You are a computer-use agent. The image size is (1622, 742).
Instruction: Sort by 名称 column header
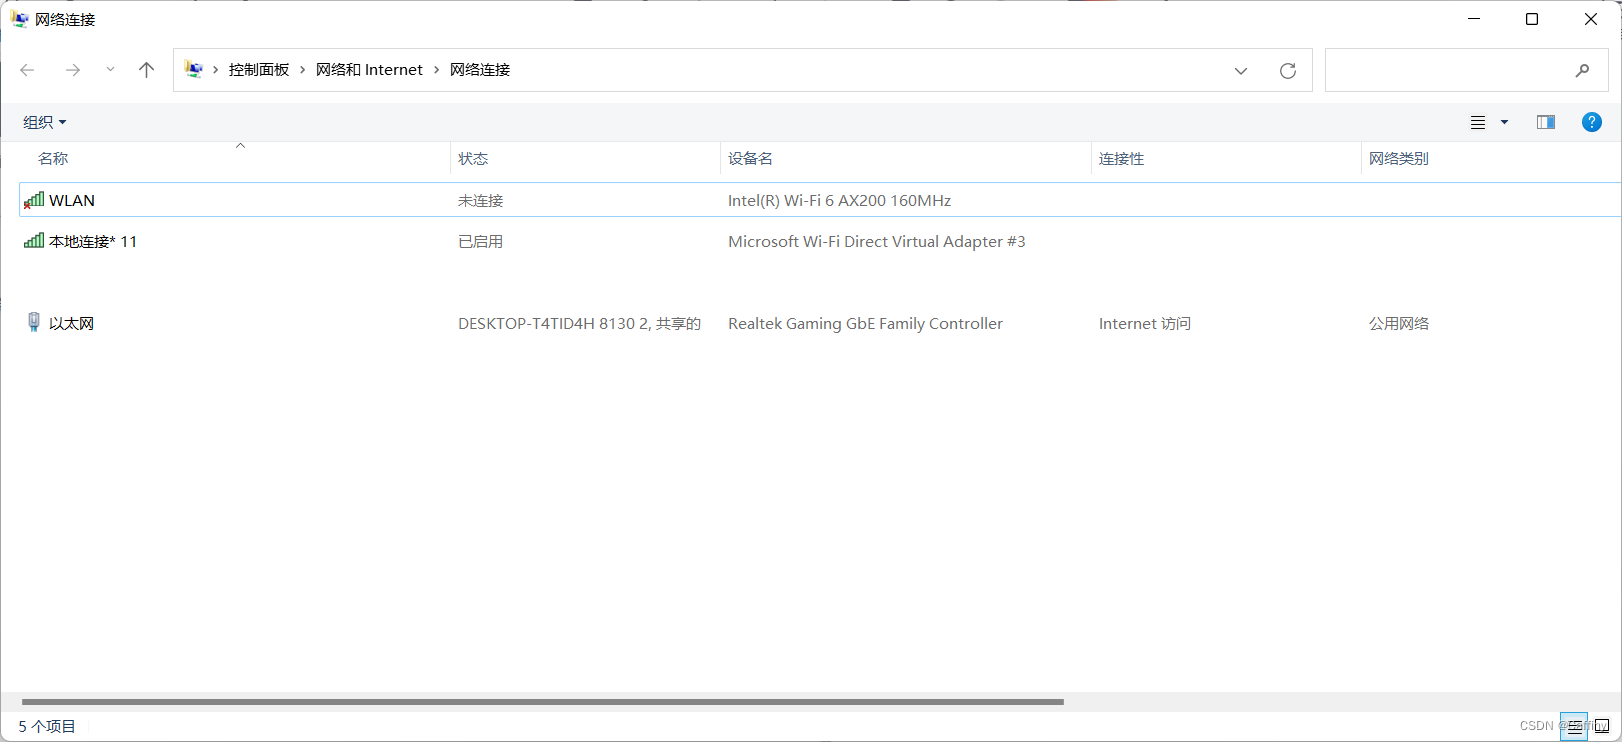coord(53,159)
